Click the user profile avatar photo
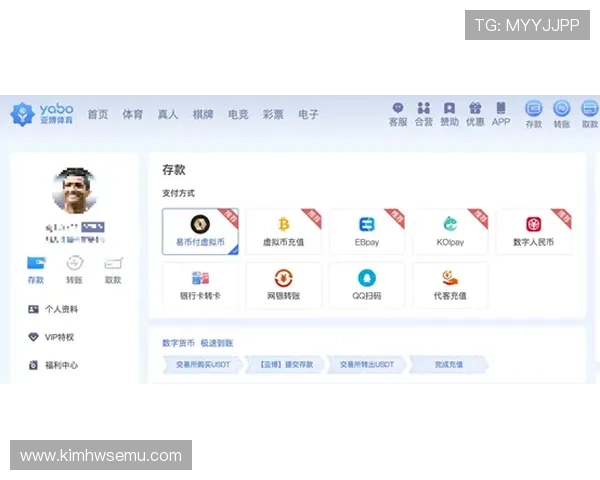 click(x=74, y=190)
